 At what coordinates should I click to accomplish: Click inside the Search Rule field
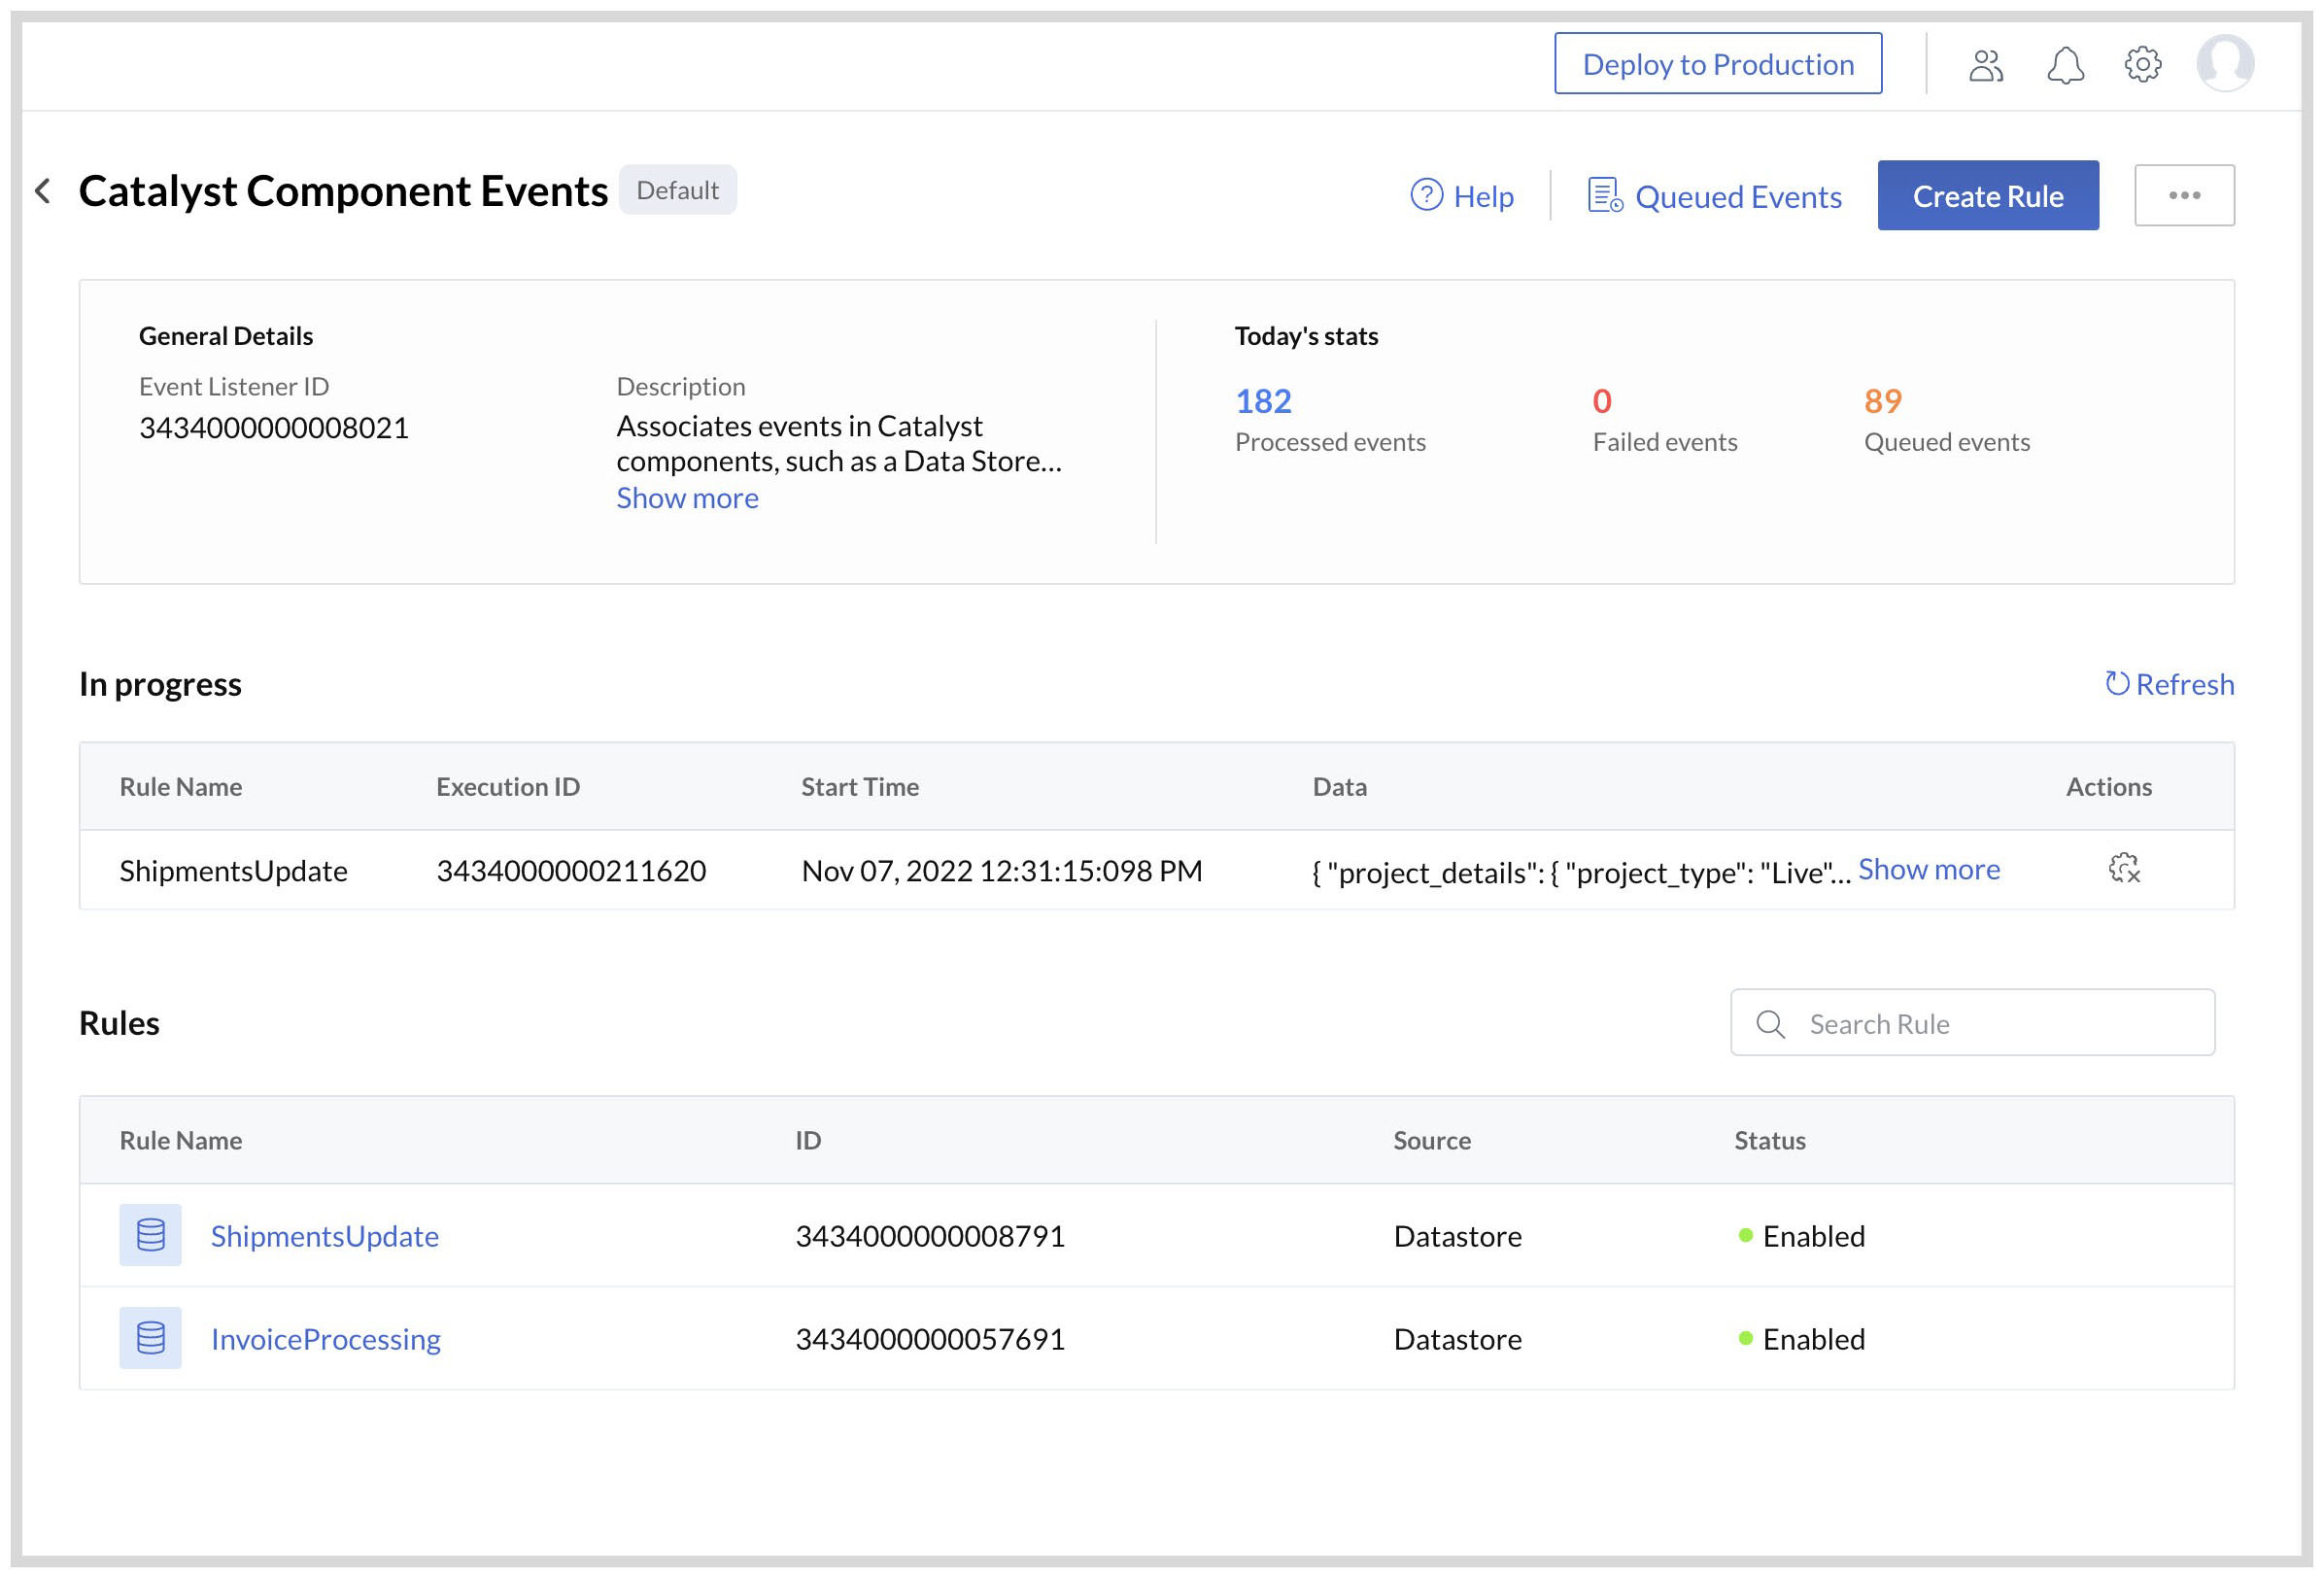pos(1960,1023)
